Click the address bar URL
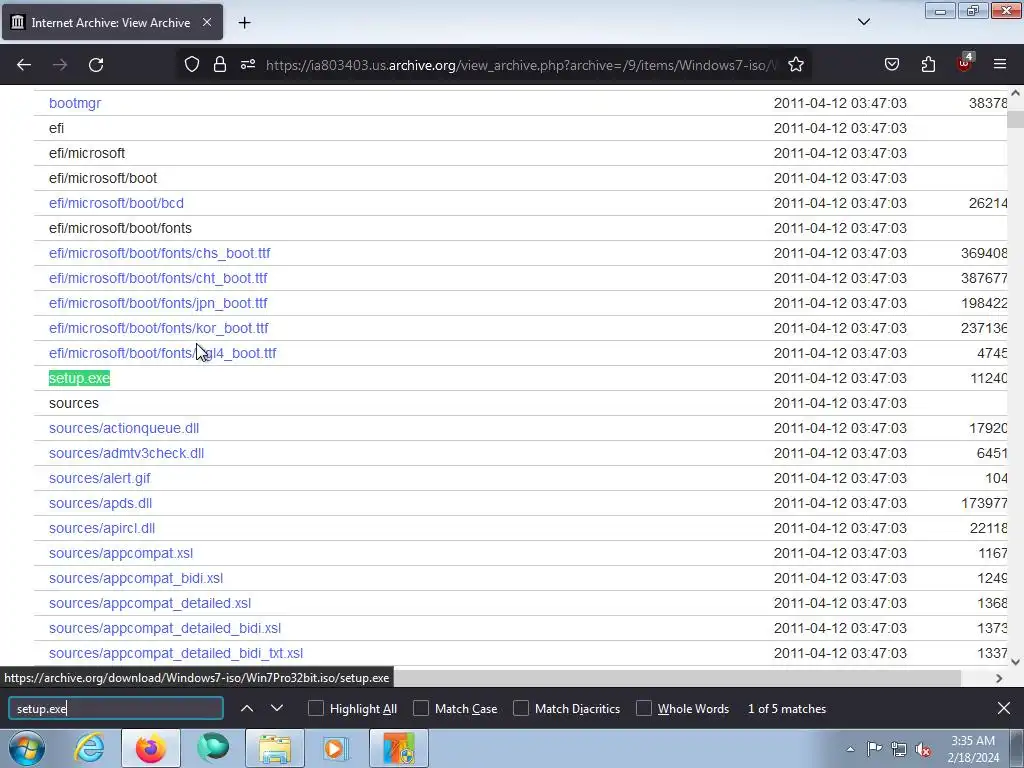 pos(521,65)
